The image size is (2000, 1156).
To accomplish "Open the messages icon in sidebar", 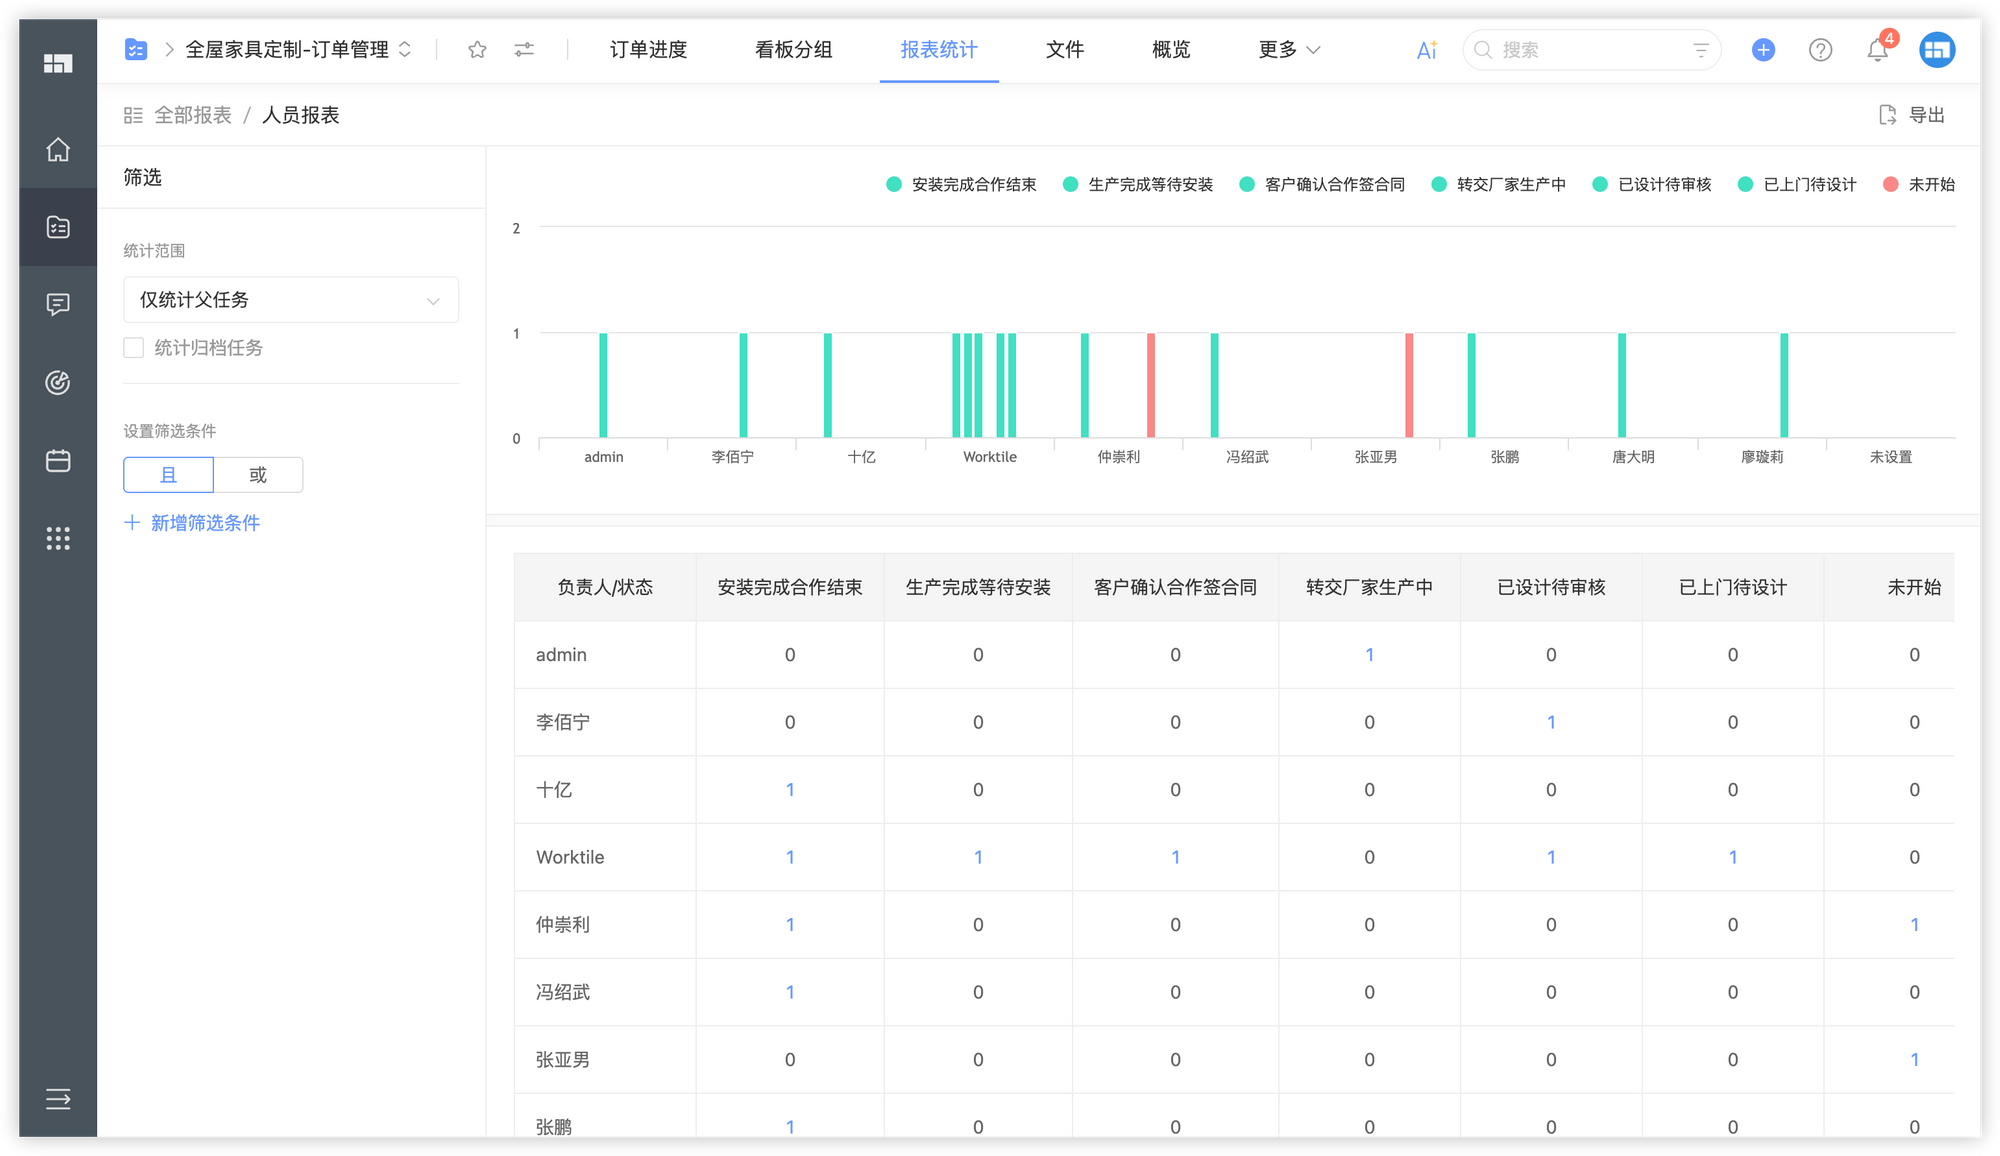I will 58,304.
